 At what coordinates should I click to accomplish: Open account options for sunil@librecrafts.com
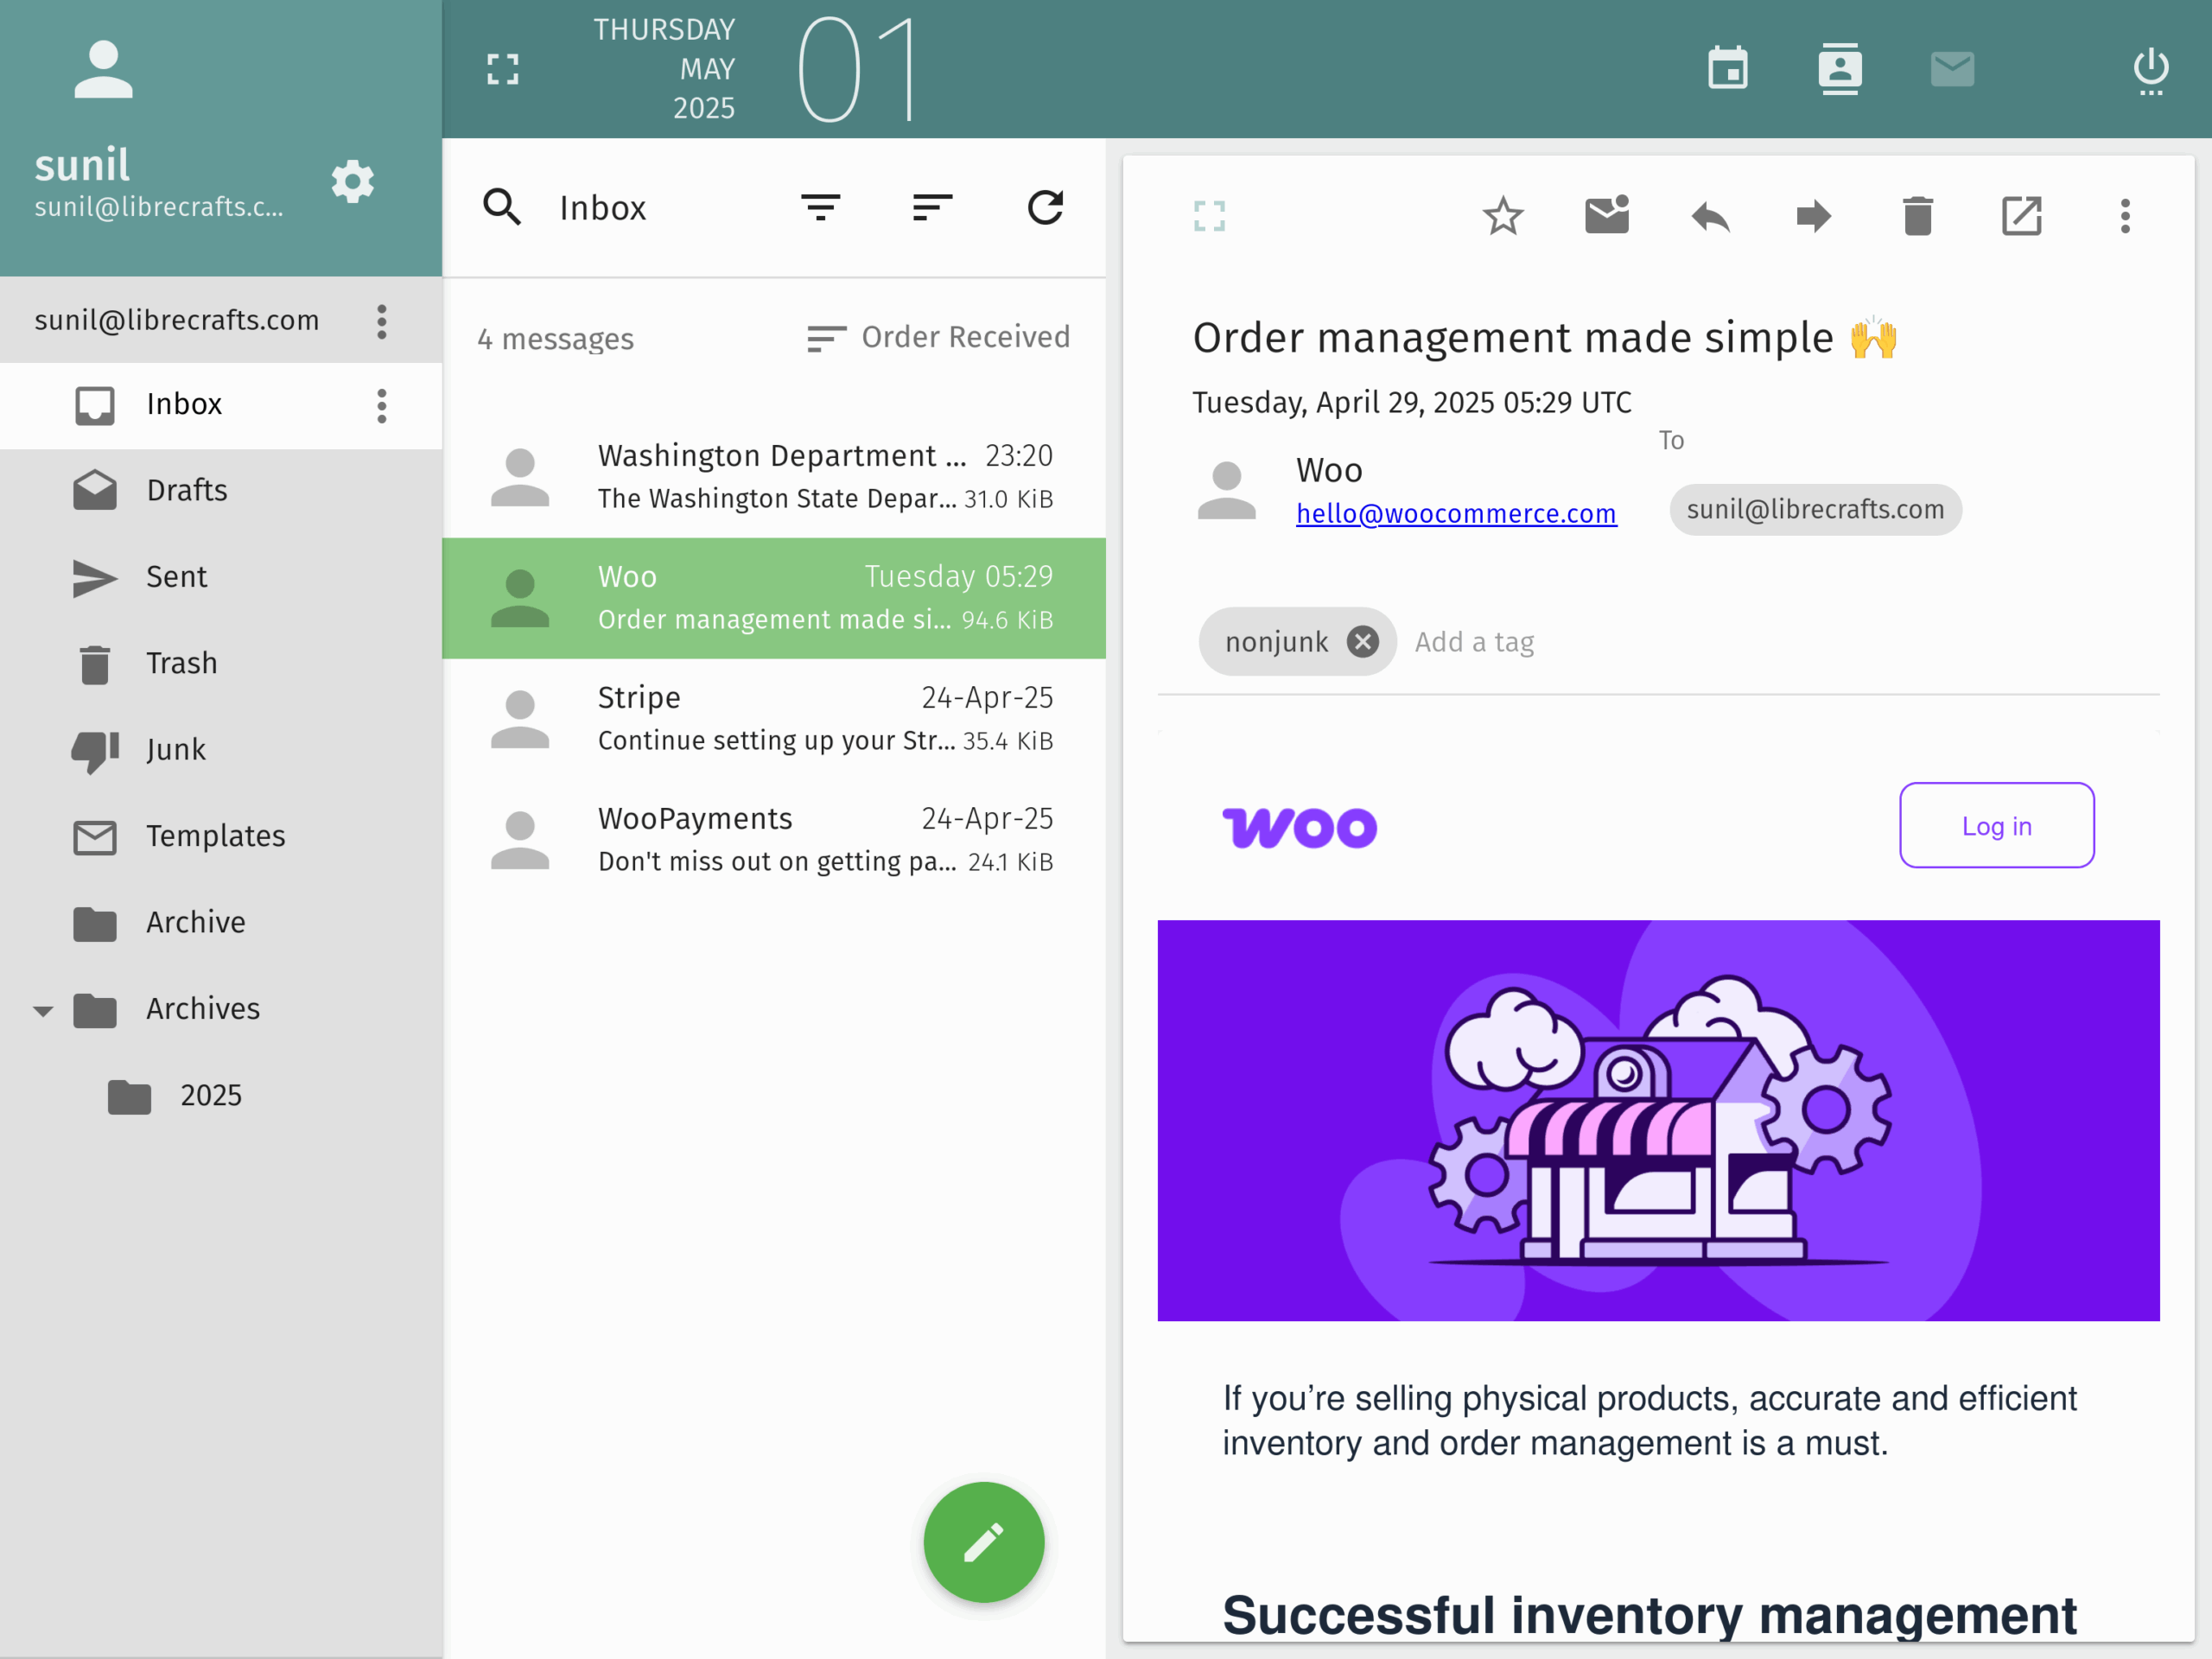[381, 321]
